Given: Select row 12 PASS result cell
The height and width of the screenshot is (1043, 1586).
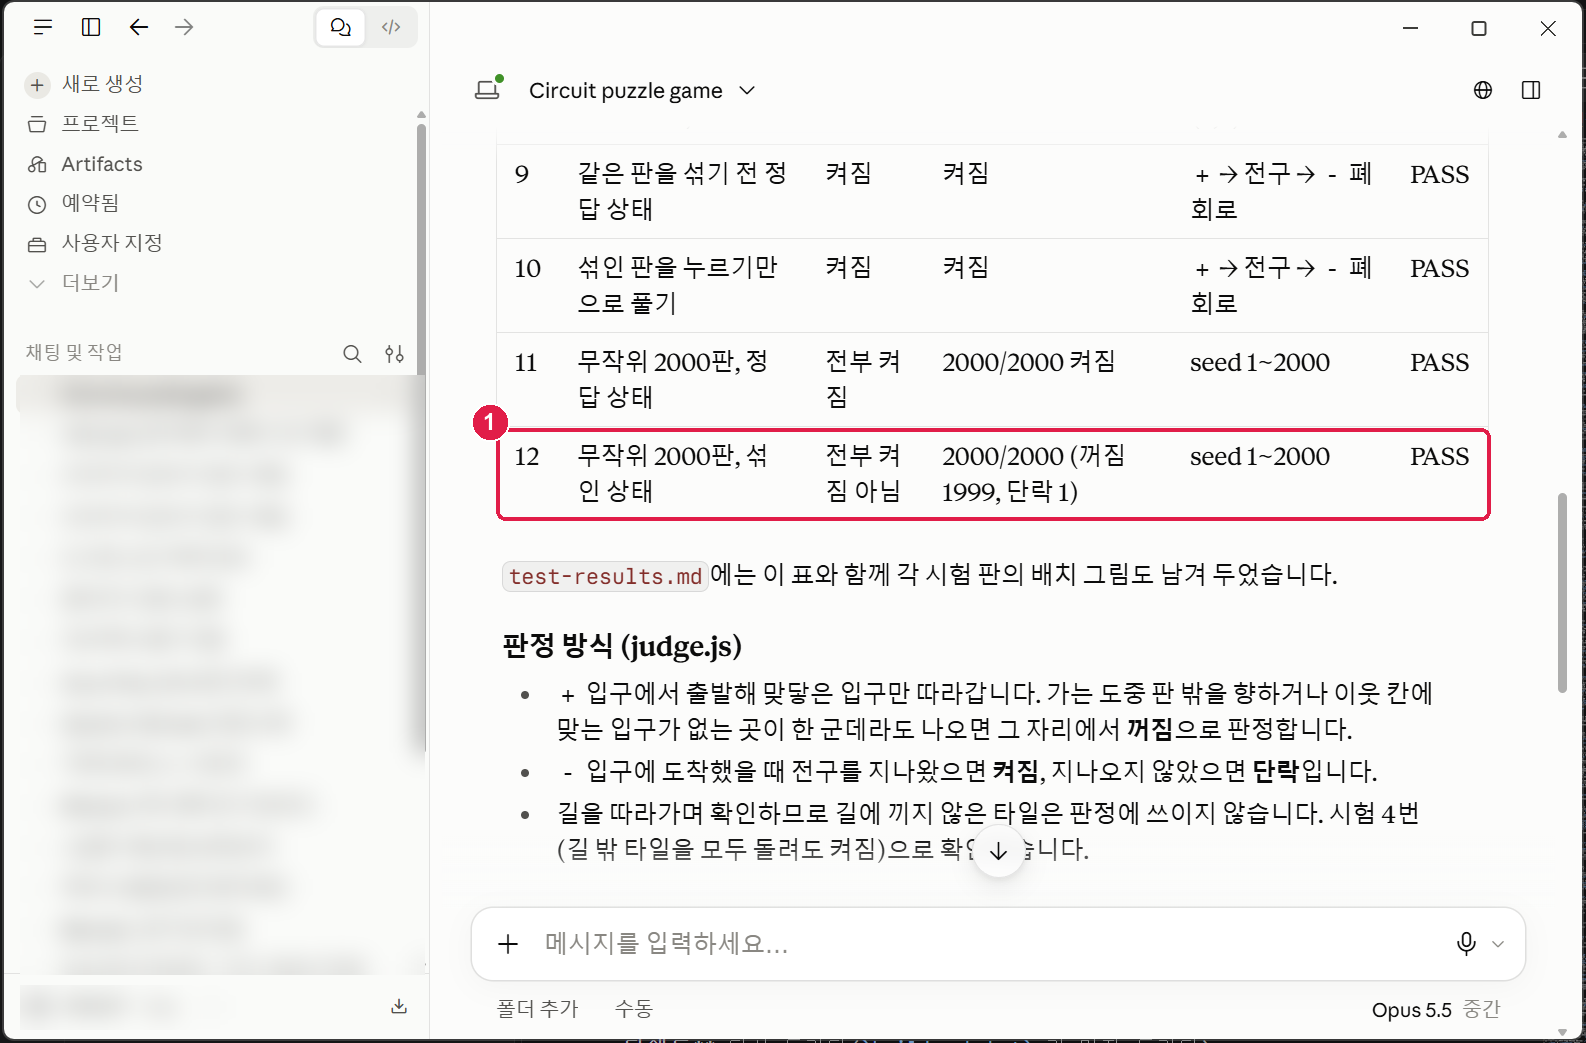Looking at the screenshot, I should tap(1440, 457).
